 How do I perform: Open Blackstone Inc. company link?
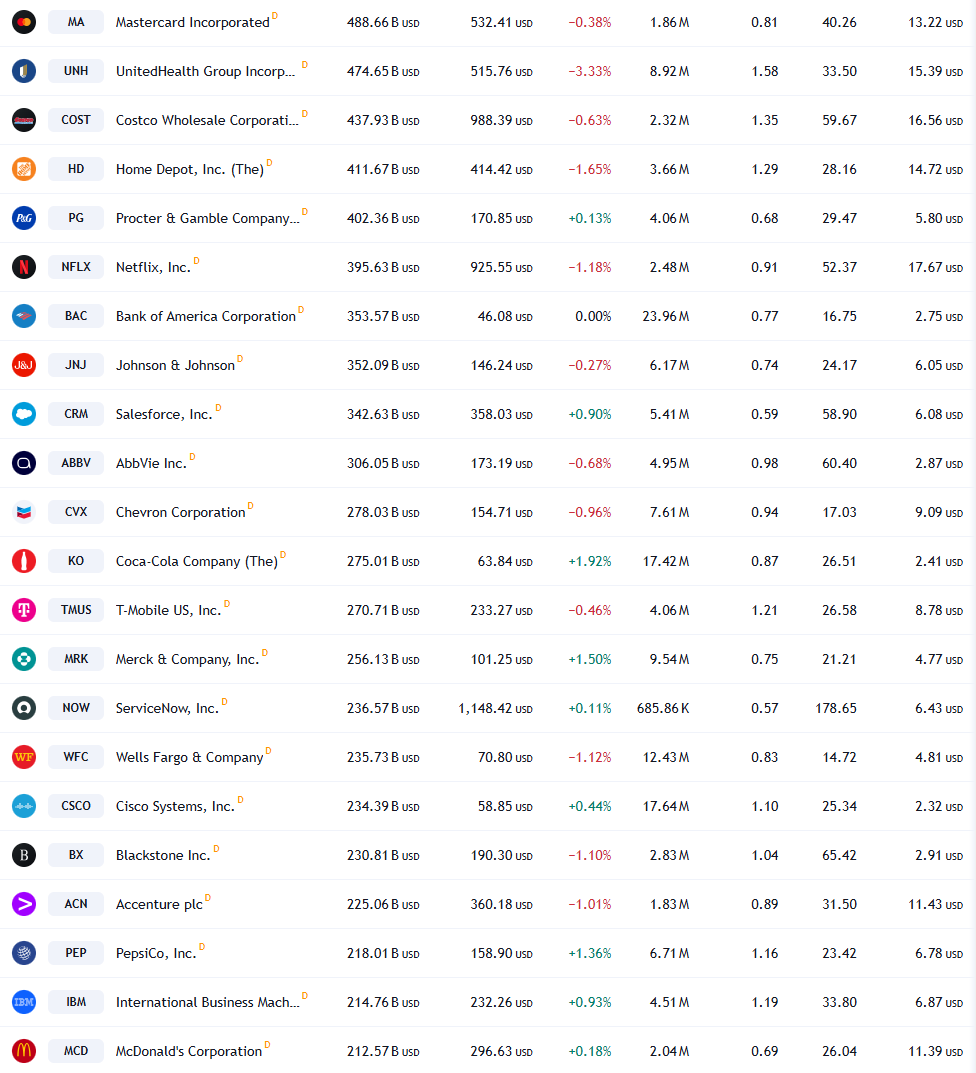click(163, 855)
